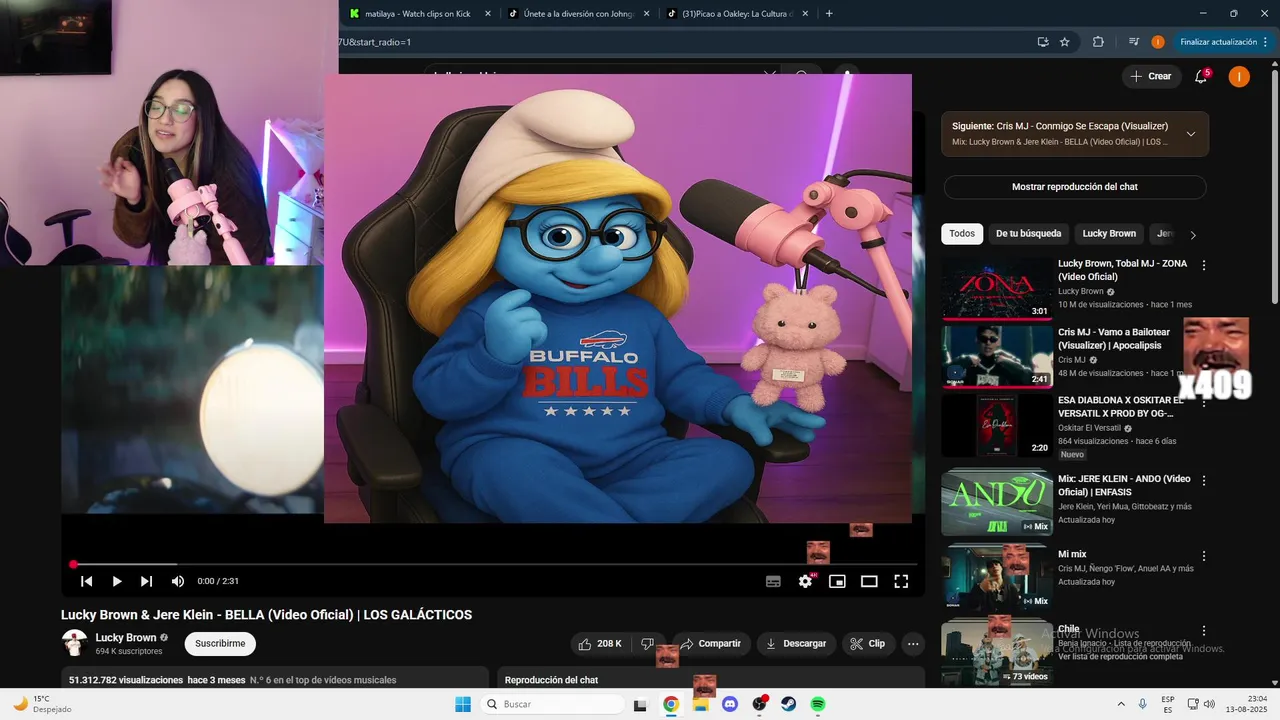Open the ZONA video thumbnail
This screenshot has width=1280, height=720.
[x=996, y=288]
